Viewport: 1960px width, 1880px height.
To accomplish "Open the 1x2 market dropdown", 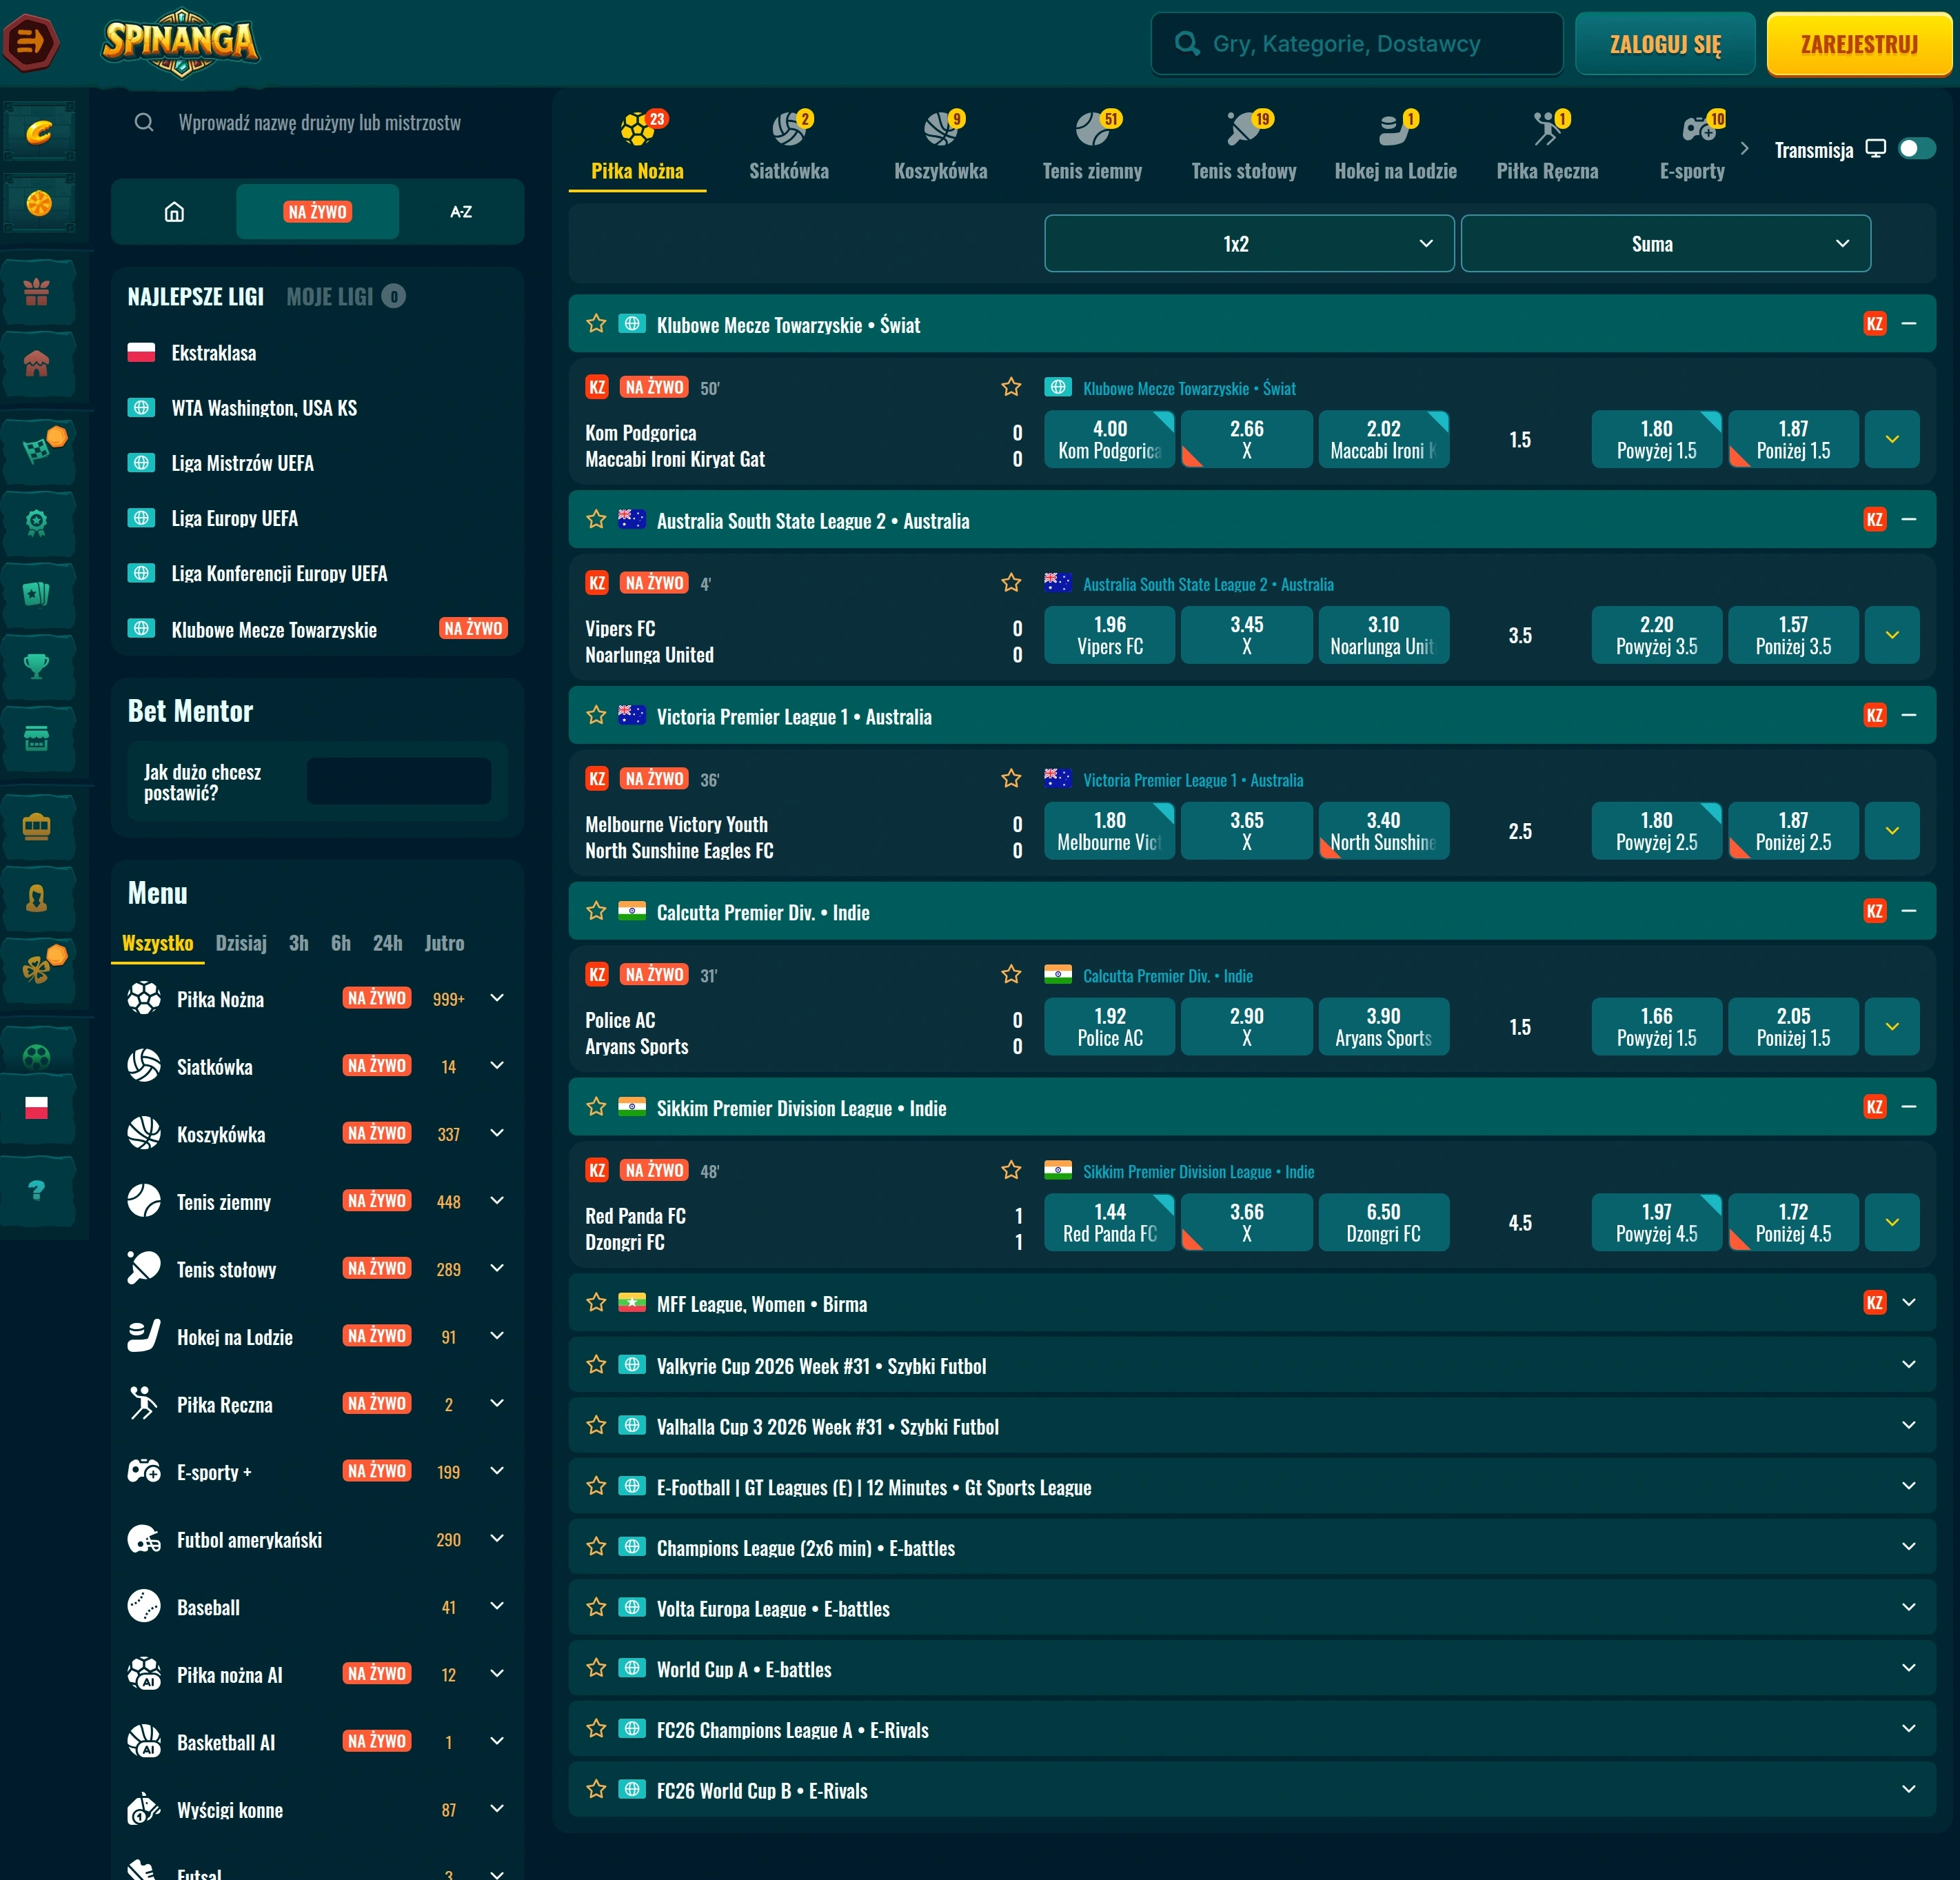I will (x=1249, y=243).
